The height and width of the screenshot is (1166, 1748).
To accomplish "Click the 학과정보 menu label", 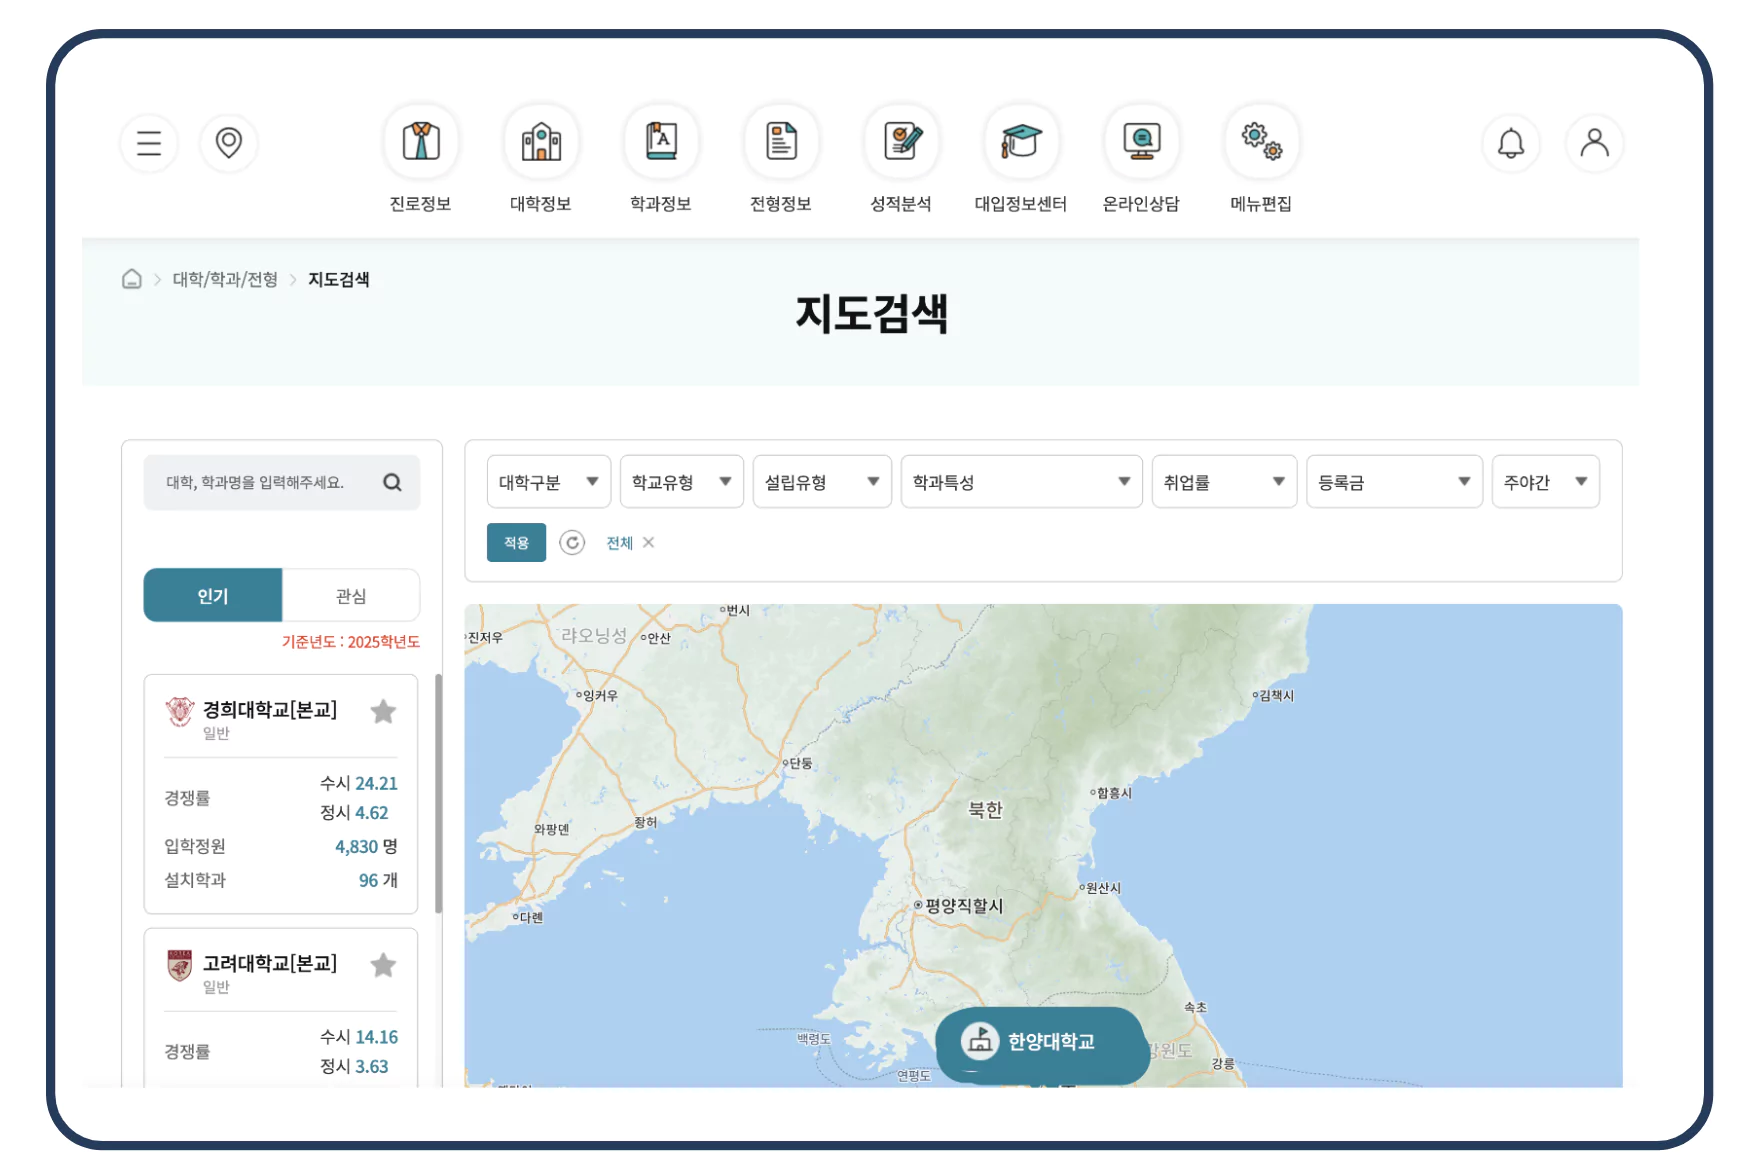I will click(661, 204).
